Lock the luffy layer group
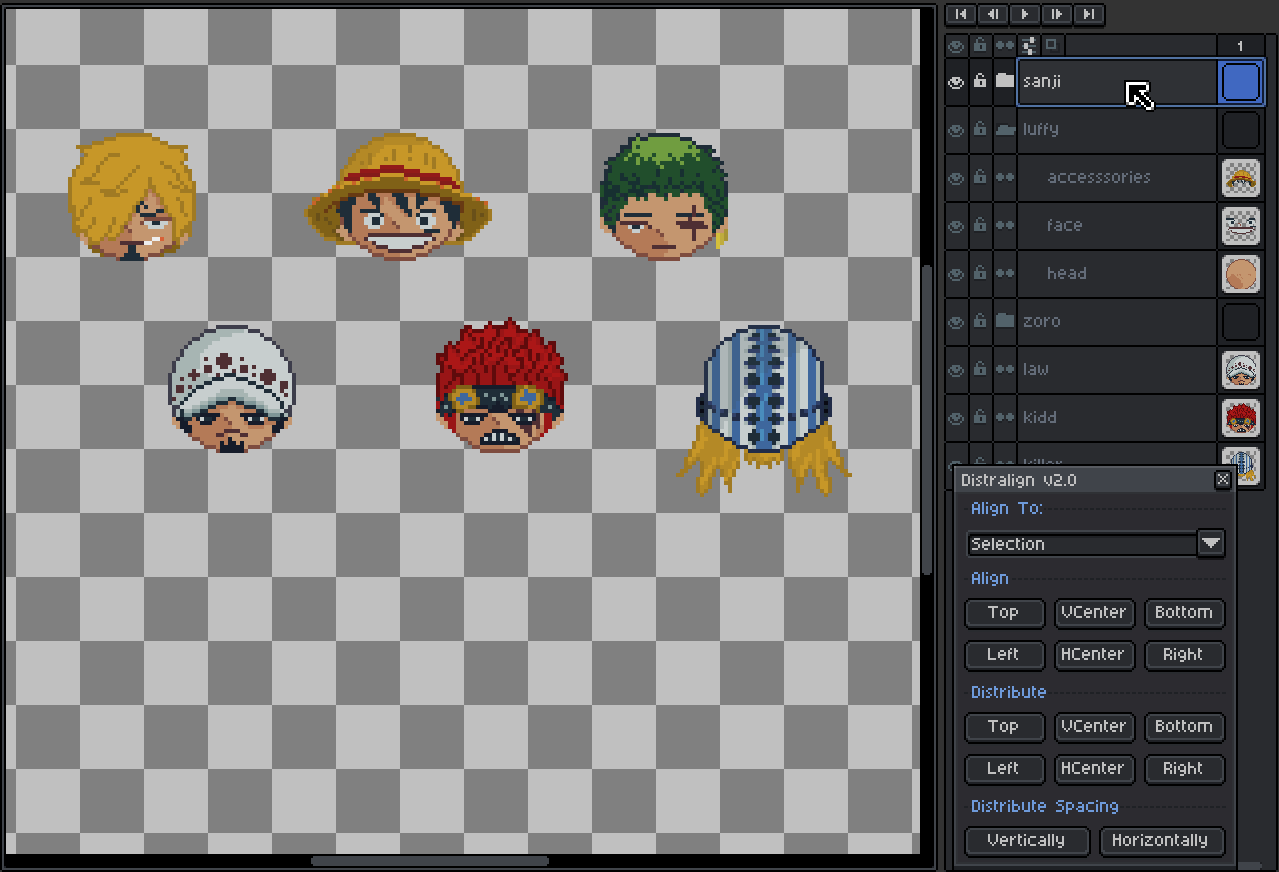Screen dimensions: 1279x872 click(980, 129)
